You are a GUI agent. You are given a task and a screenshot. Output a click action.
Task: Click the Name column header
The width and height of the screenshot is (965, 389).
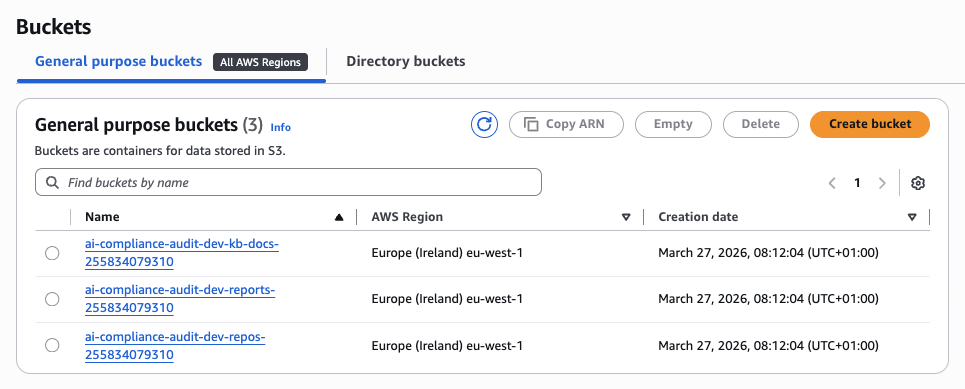(x=102, y=217)
